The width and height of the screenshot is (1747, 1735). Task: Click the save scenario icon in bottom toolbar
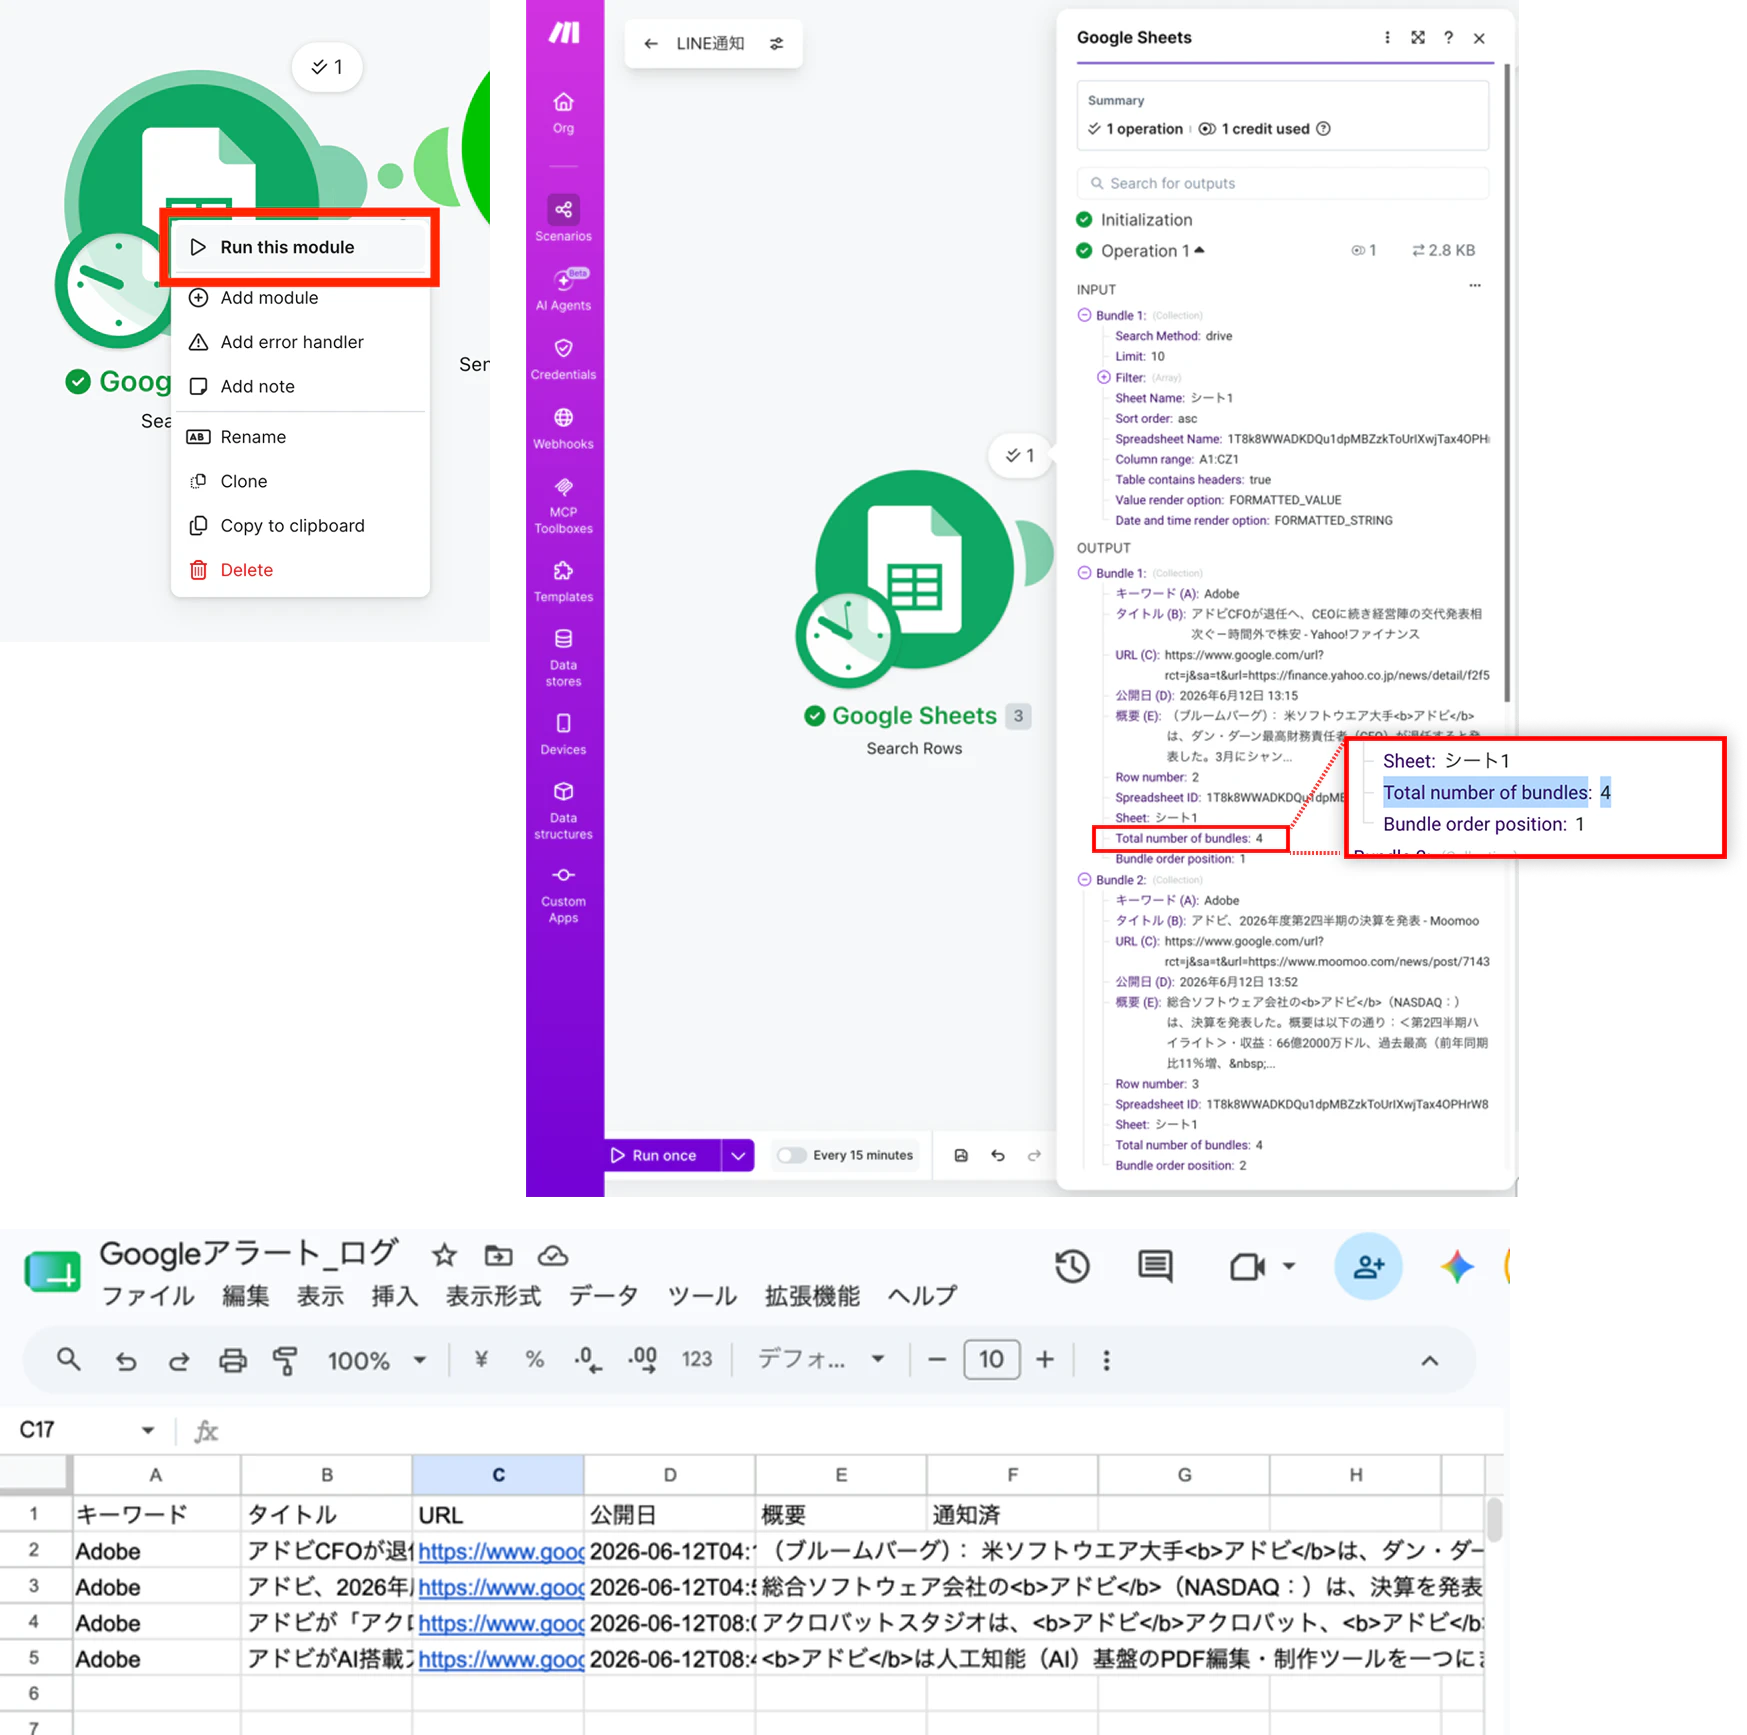coord(961,1155)
